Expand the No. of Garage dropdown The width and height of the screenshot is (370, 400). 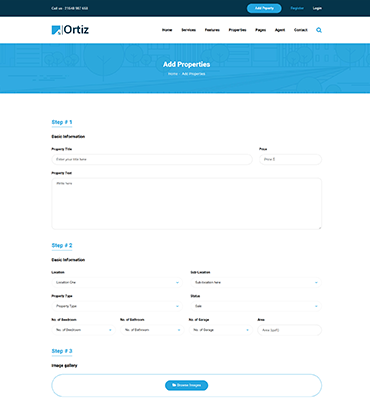click(x=221, y=330)
